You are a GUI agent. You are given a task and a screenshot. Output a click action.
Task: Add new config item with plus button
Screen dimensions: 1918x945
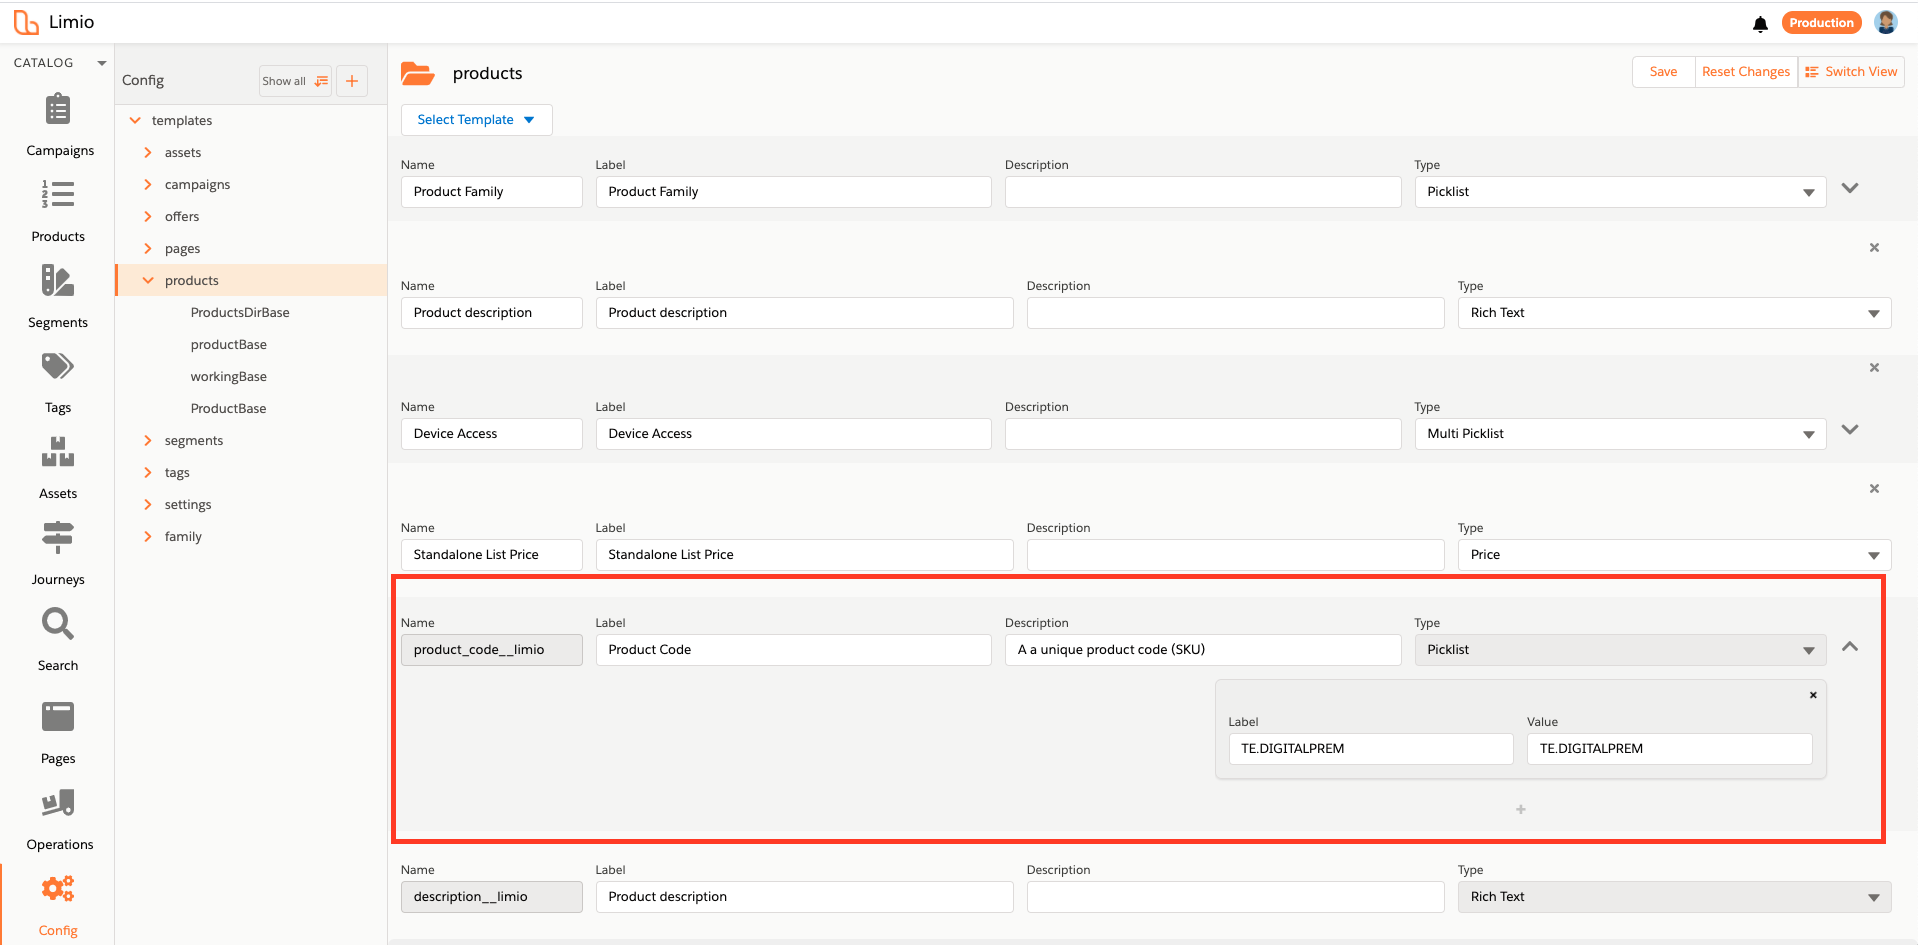352,81
